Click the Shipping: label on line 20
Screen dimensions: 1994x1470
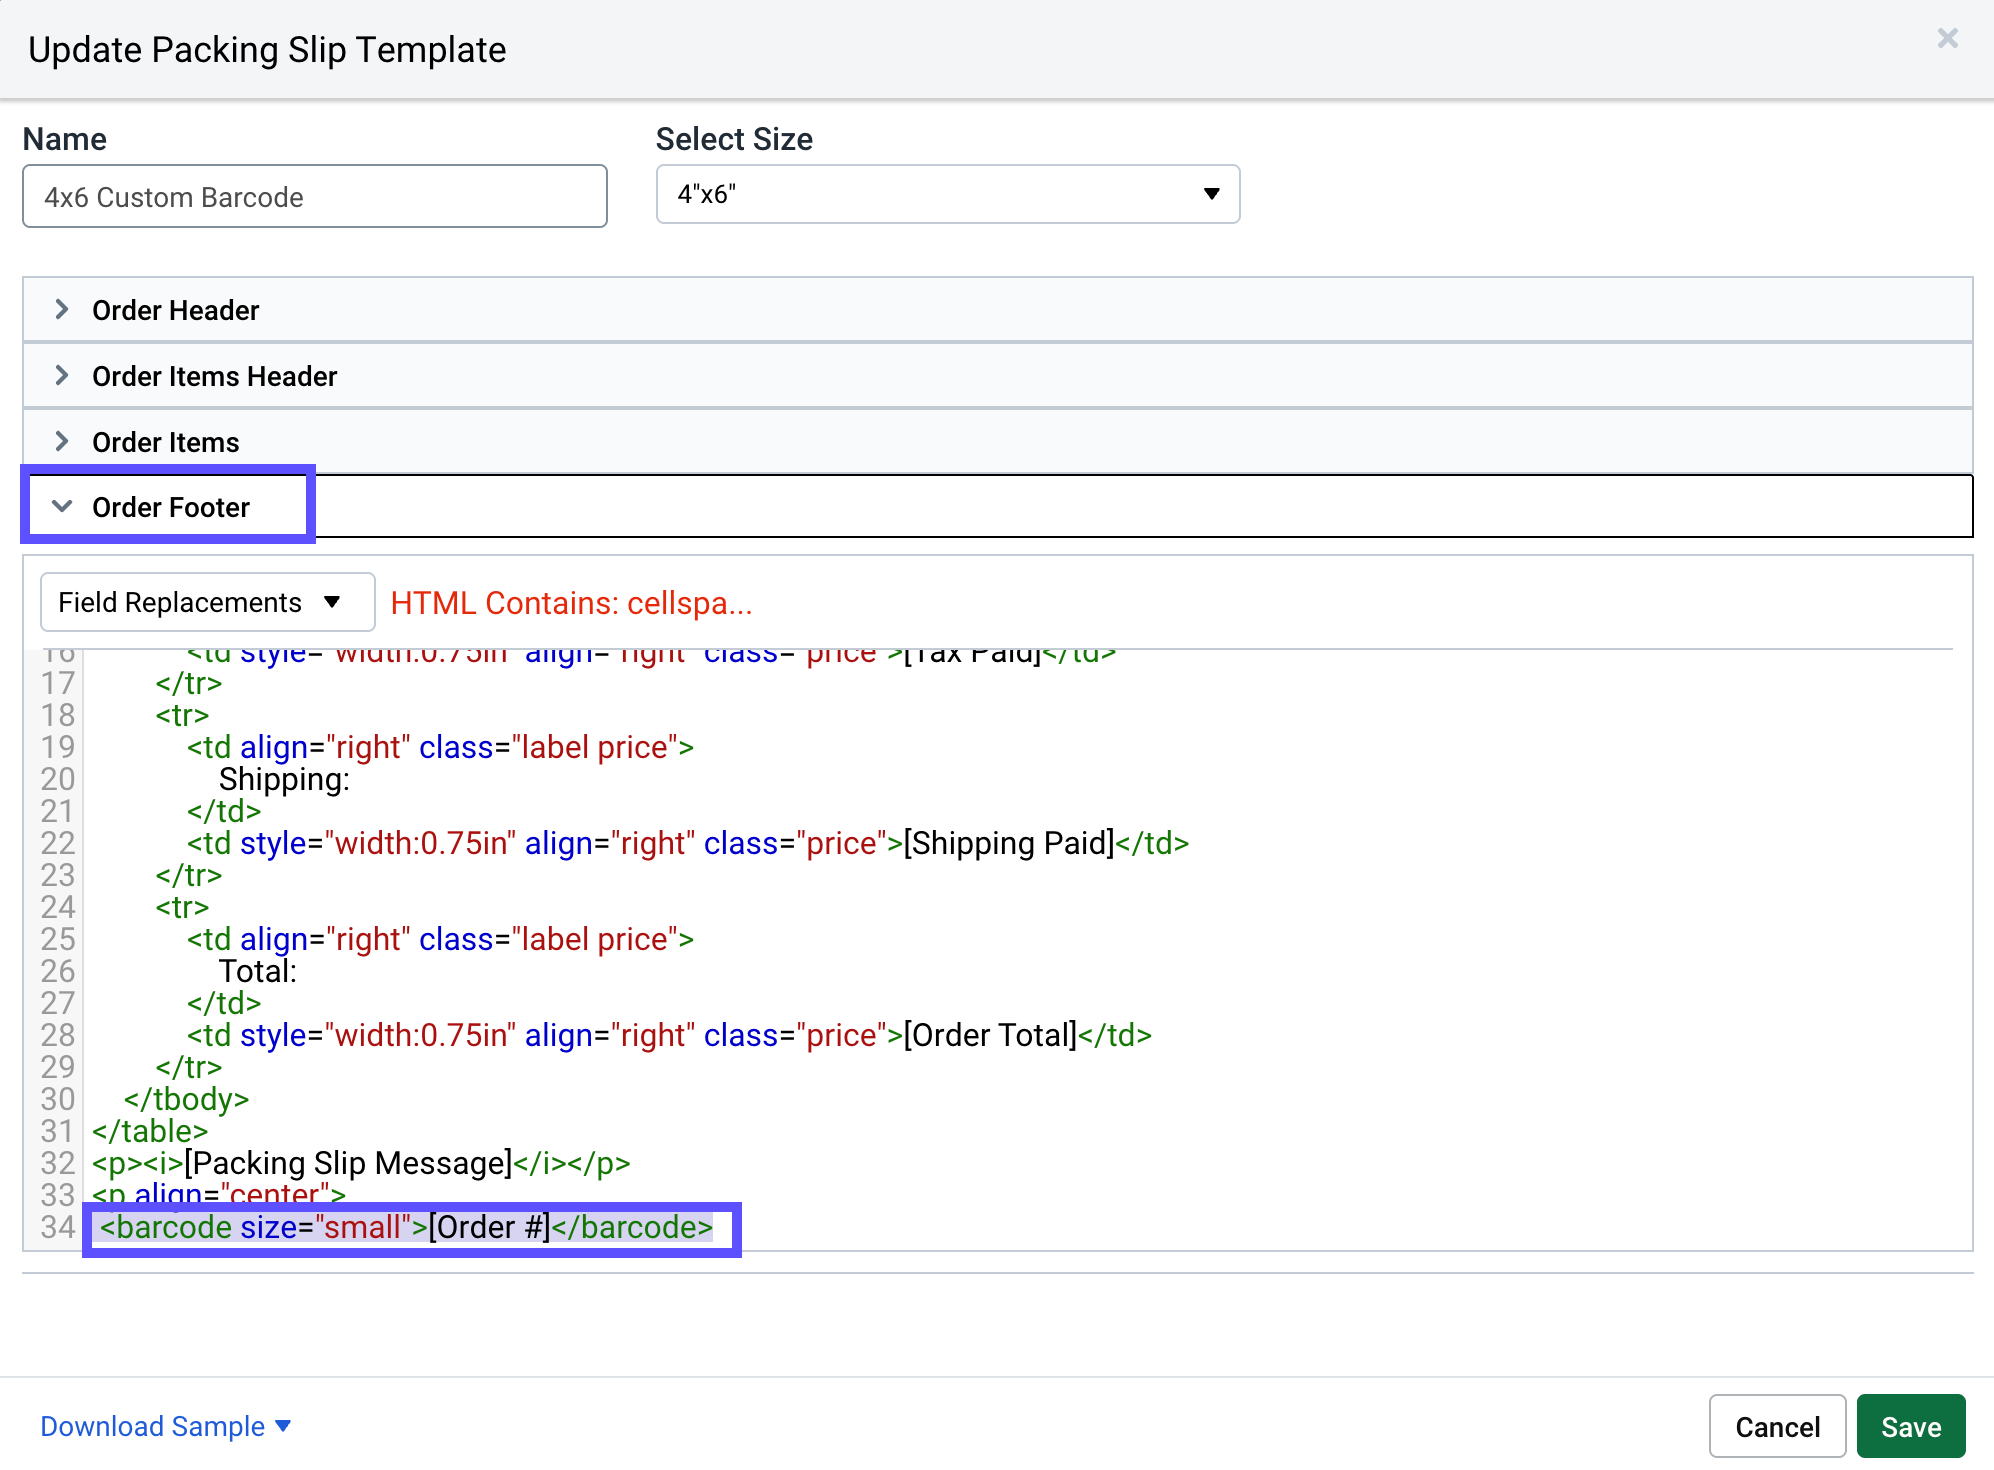pos(284,779)
